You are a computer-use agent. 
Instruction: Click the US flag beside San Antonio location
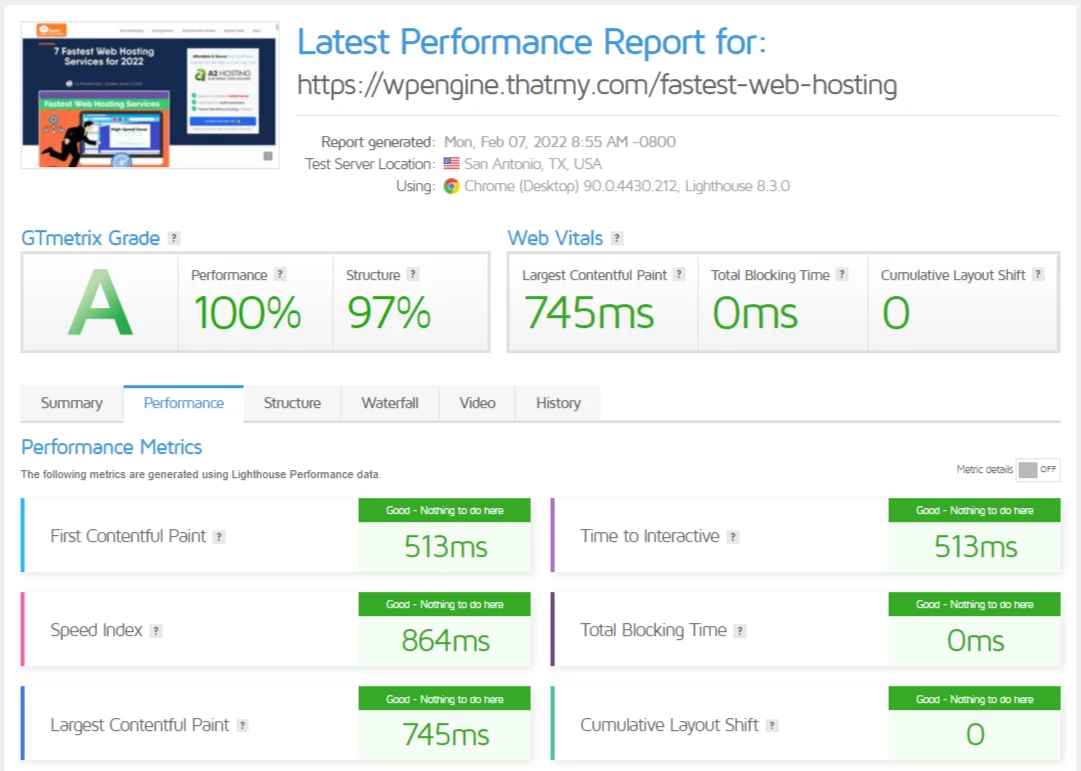(x=450, y=163)
